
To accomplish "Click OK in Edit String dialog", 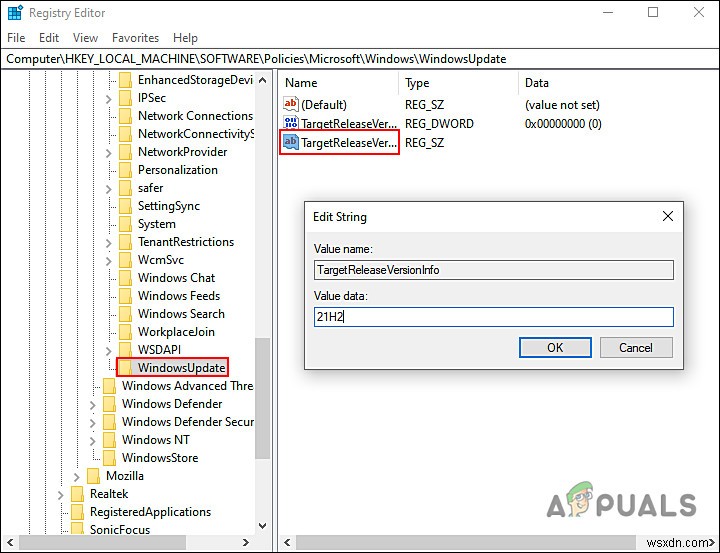I will pos(555,348).
